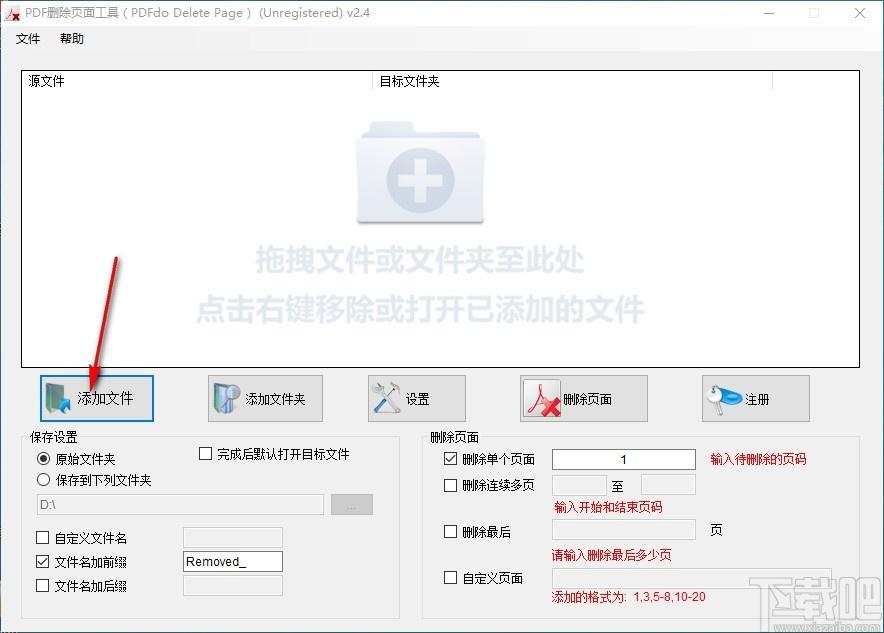Click the 注册 (Register) button
This screenshot has width=884, height=633.
tap(755, 399)
